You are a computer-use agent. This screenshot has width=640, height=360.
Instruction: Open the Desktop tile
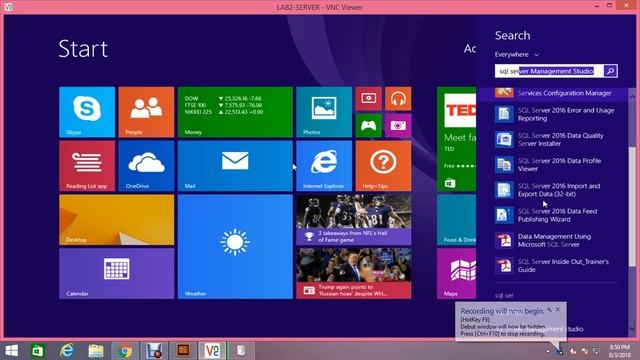click(117, 220)
